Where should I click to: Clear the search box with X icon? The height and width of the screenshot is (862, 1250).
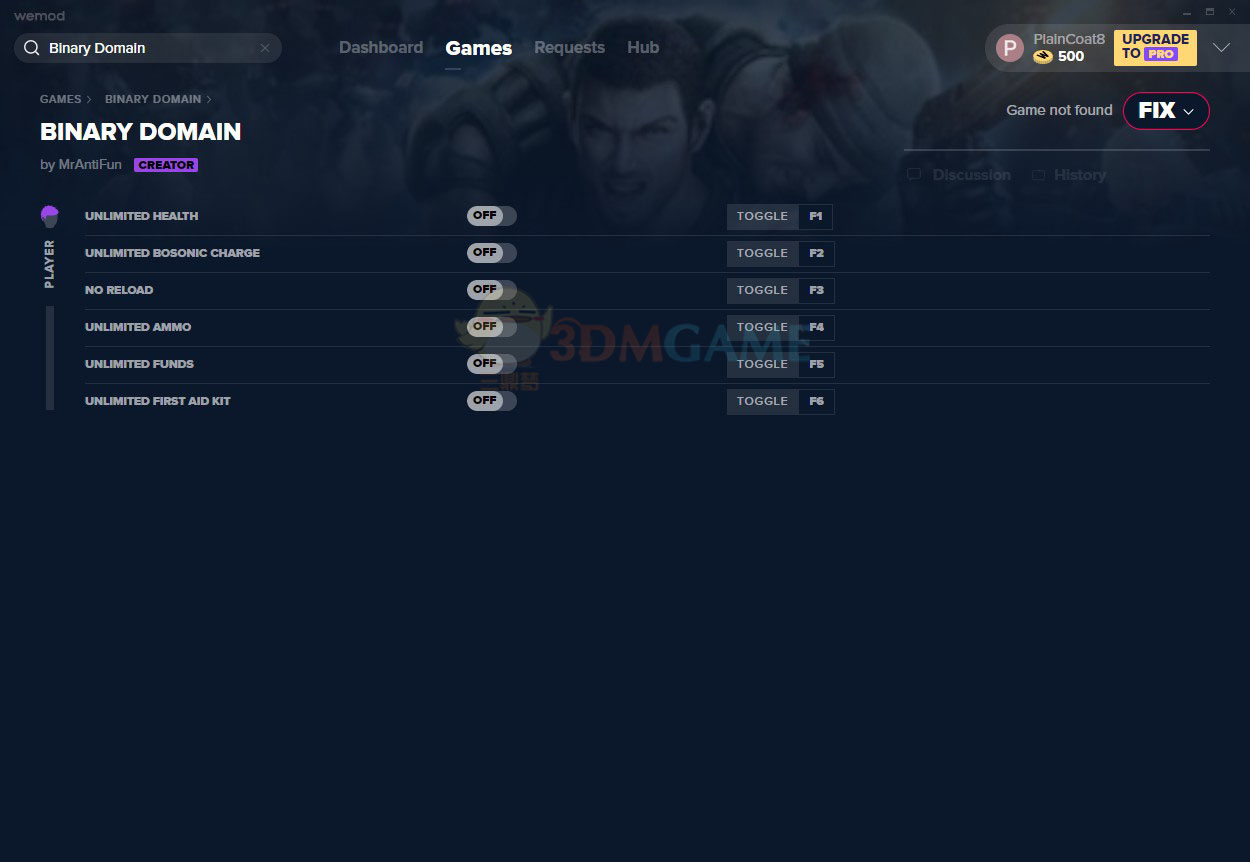click(265, 48)
